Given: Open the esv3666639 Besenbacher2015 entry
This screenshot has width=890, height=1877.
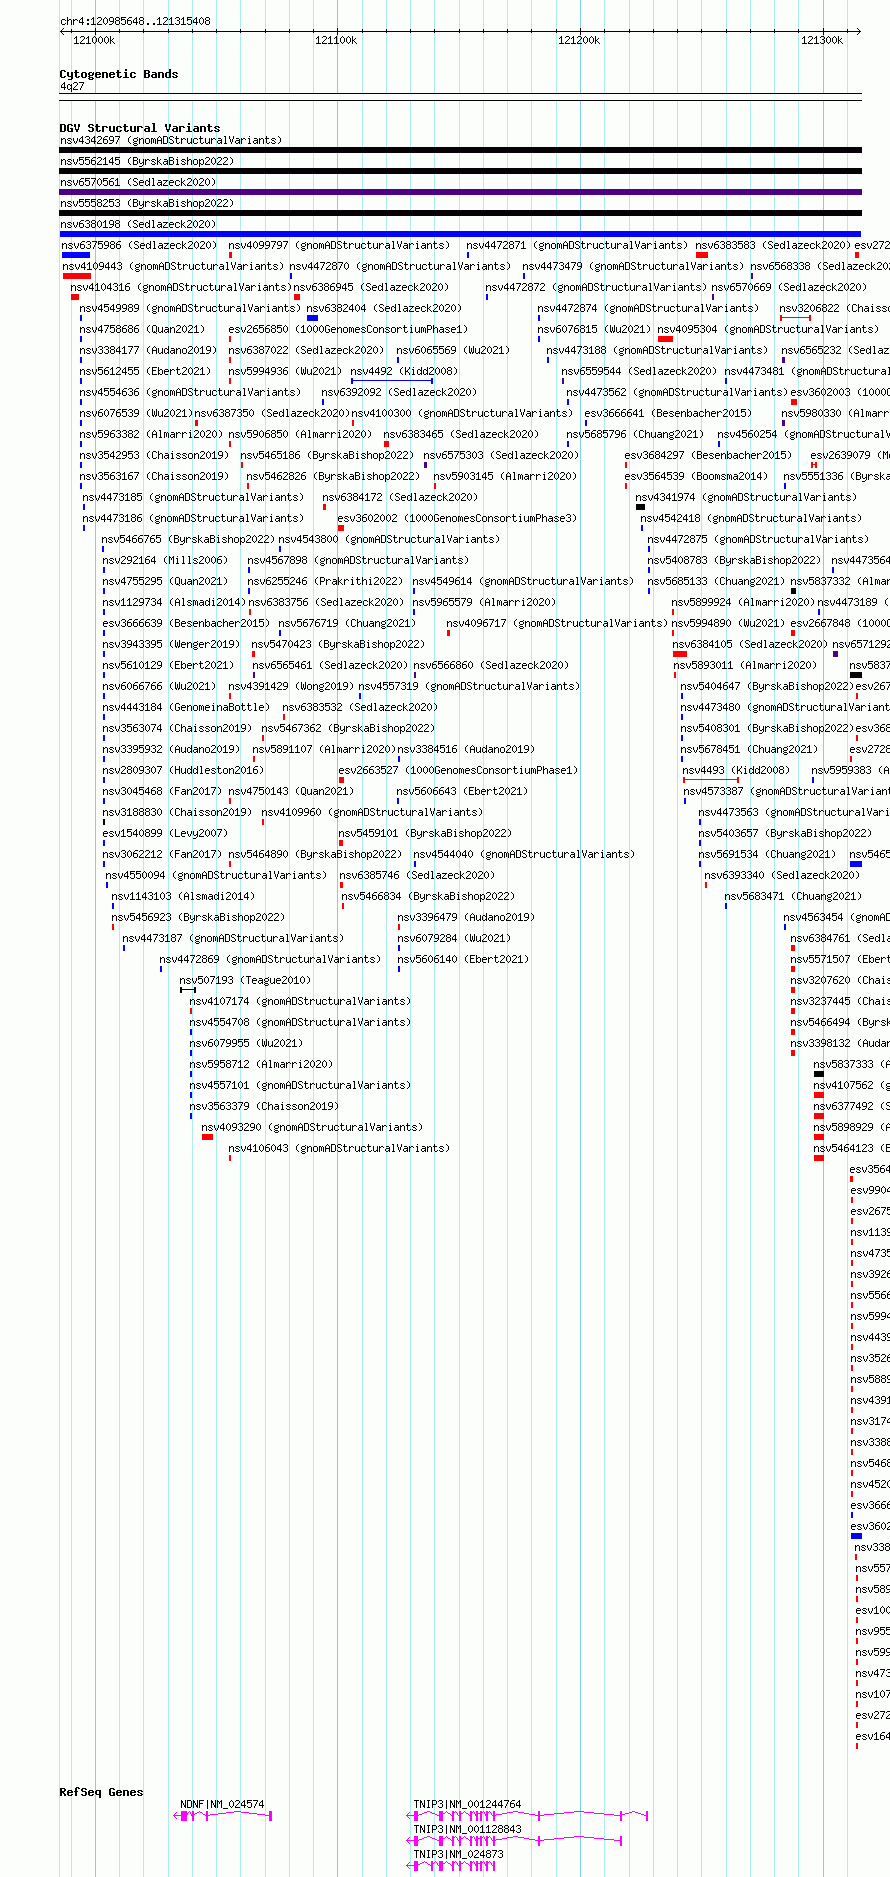Looking at the screenshot, I should point(185,623).
